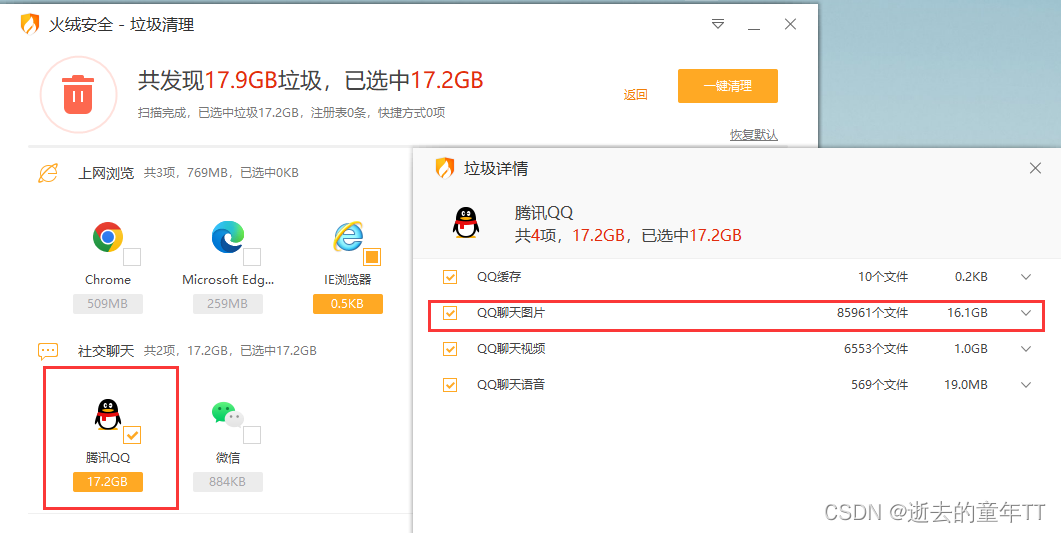Click the QQ缓存 row label
The width and height of the screenshot is (1061, 533).
tap(499, 277)
